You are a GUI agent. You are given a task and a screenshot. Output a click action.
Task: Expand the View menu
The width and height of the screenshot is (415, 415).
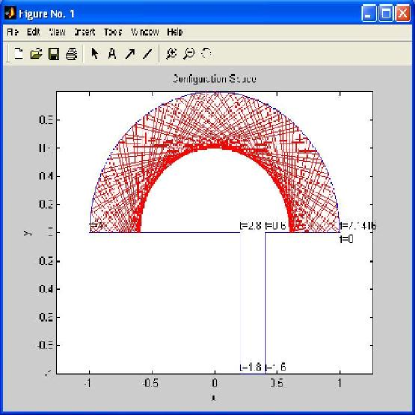[x=57, y=32]
